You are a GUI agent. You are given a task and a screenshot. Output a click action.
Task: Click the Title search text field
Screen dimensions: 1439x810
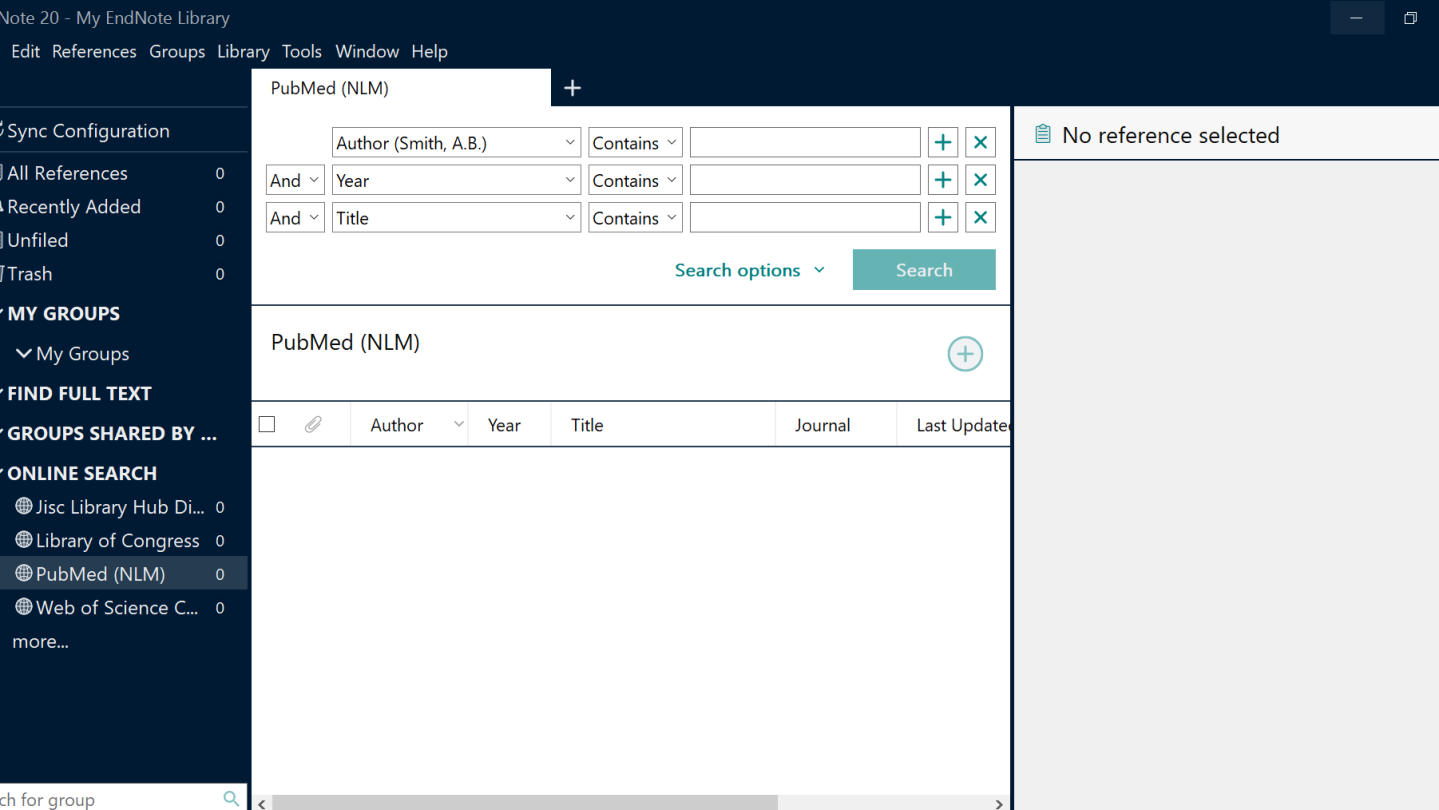(804, 218)
